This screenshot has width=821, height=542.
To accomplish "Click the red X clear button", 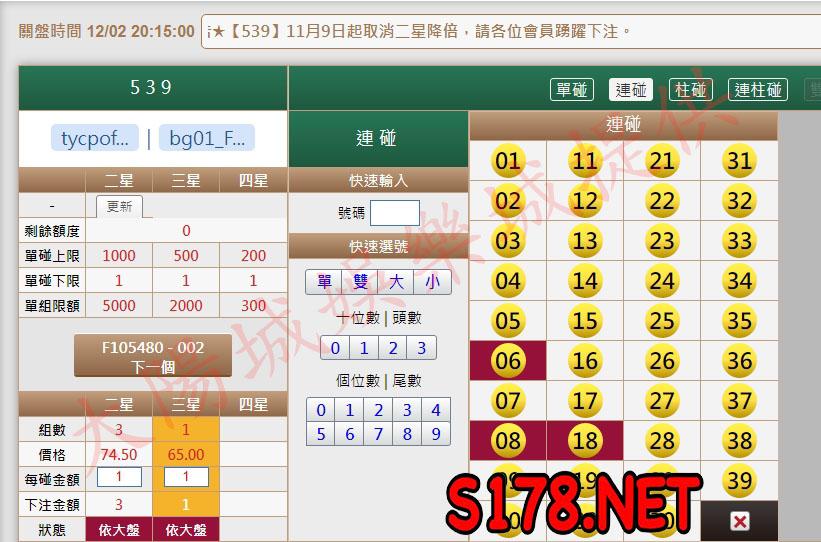I will pos(740,521).
